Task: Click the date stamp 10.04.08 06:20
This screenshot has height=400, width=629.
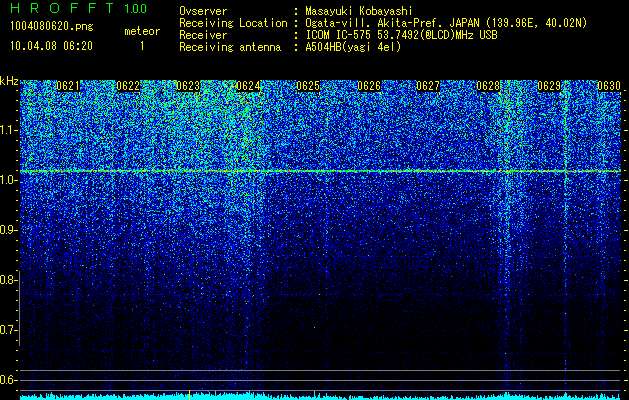Action: [51, 46]
